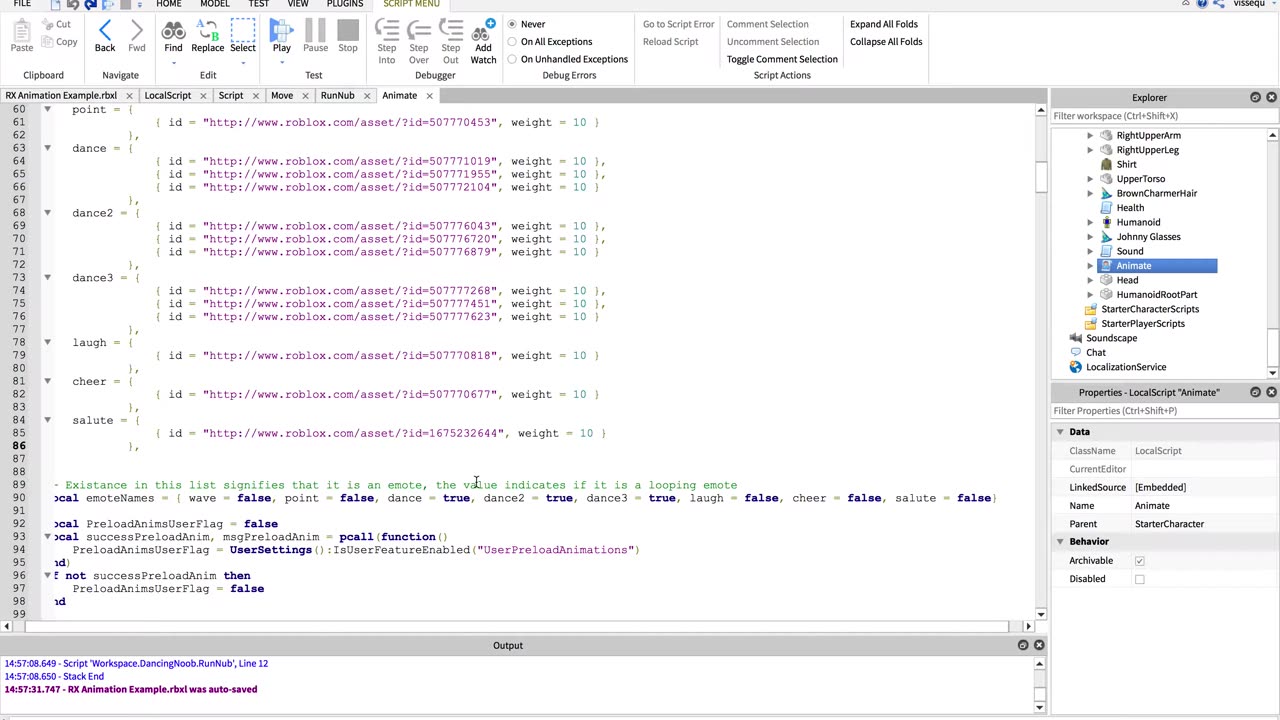1280x720 pixels.
Task: Expand the BrownCharmerHair tree node
Action: point(1090,193)
